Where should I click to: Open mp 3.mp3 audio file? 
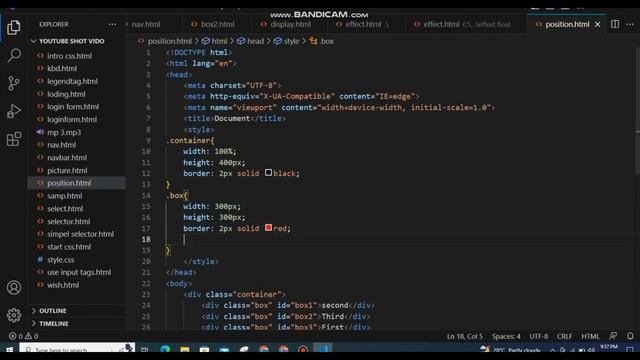pos(64,132)
